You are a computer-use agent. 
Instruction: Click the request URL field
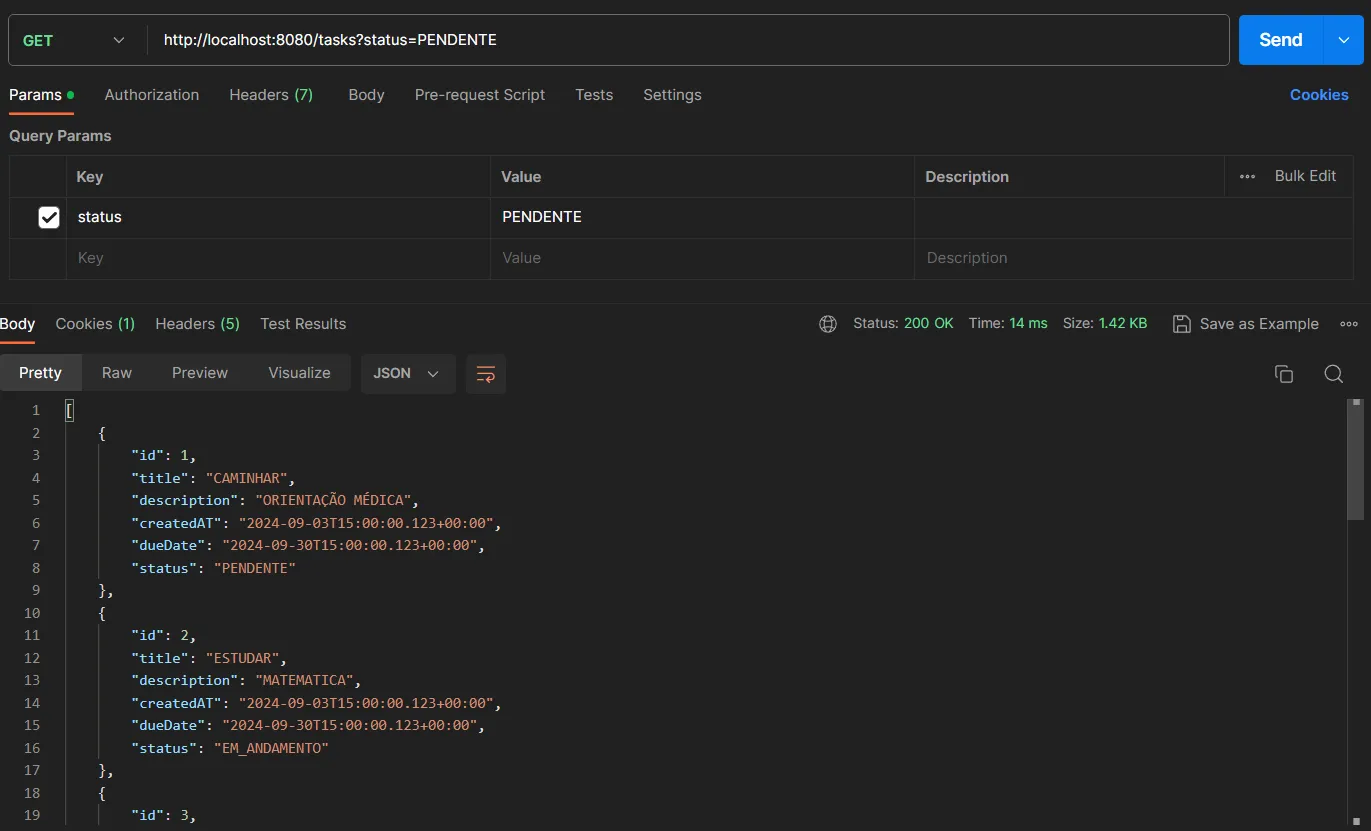click(688, 40)
